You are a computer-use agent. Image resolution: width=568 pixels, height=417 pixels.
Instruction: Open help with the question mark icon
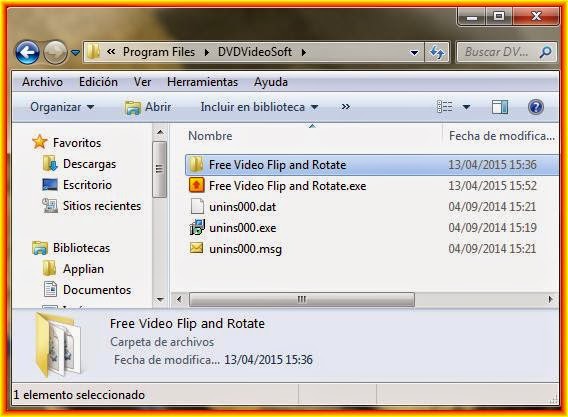[x=536, y=107]
